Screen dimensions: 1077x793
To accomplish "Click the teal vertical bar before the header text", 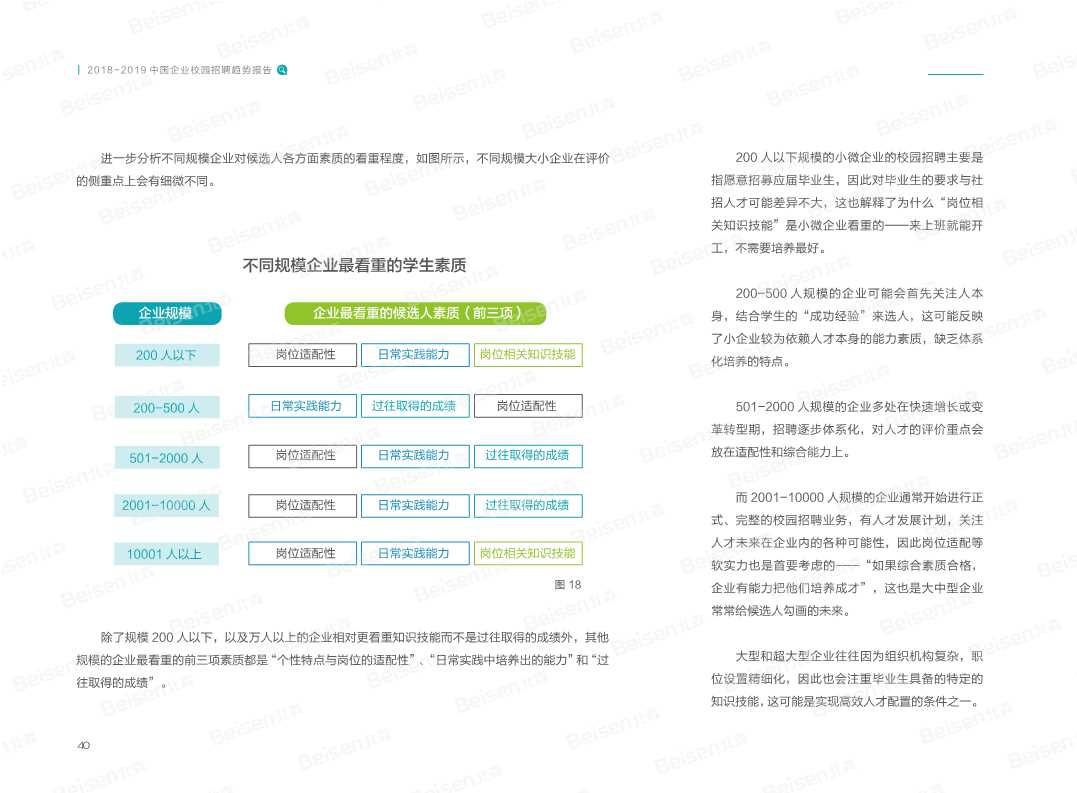I will 81,69.
